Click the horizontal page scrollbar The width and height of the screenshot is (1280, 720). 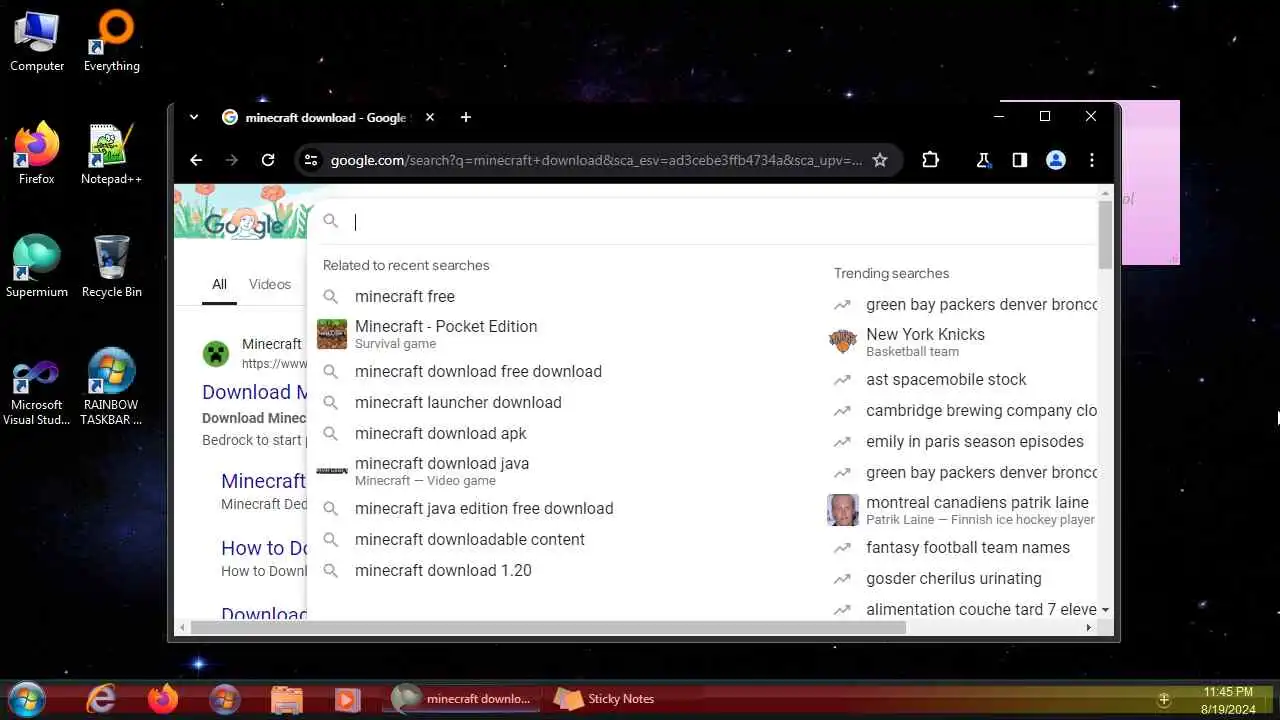[548, 628]
